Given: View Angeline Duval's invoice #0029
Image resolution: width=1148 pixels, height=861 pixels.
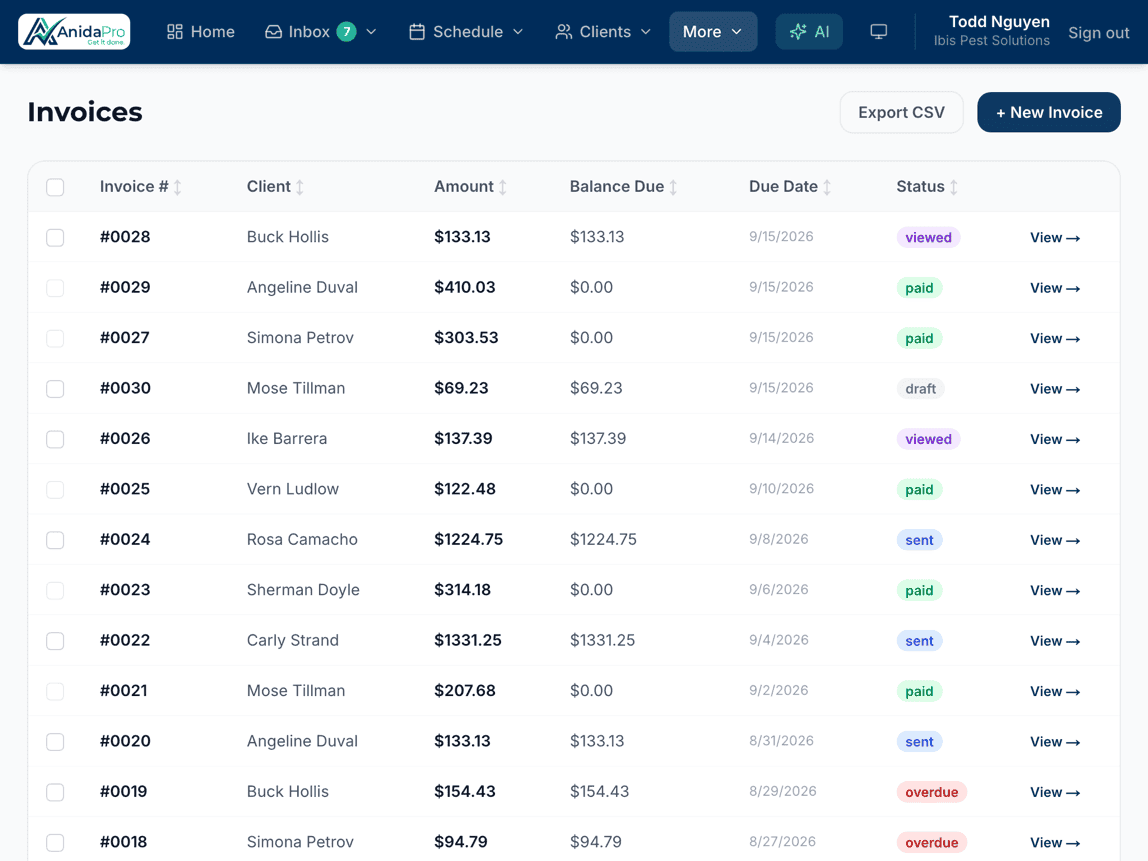Looking at the screenshot, I should (x=1055, y=288).
